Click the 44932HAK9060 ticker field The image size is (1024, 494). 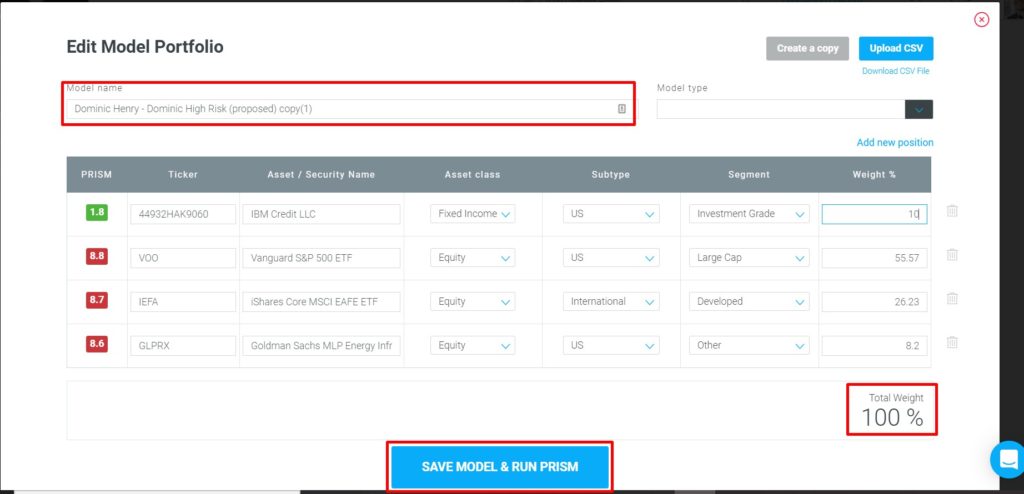coord(183,214)
